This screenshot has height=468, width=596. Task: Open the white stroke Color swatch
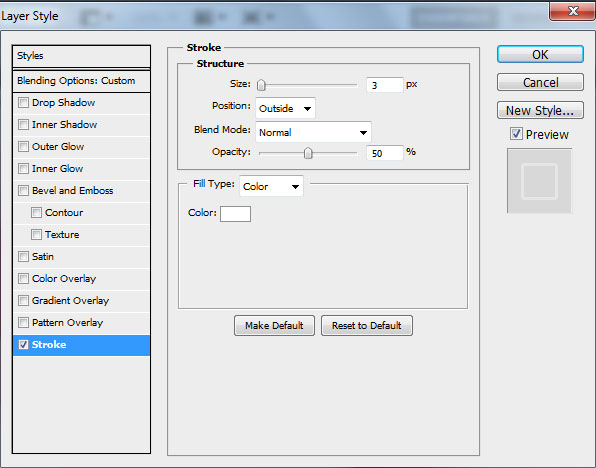coord(235,214)
